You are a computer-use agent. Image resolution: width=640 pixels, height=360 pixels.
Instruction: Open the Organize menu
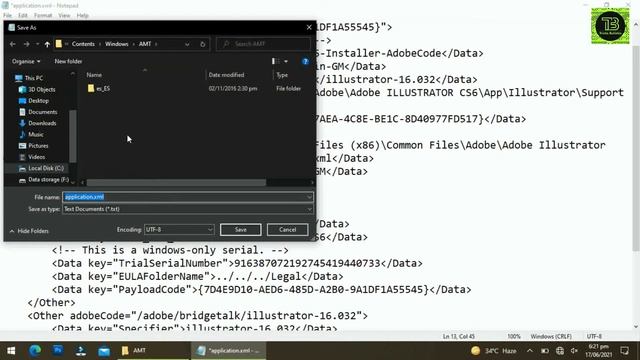[x=26, y=61]
